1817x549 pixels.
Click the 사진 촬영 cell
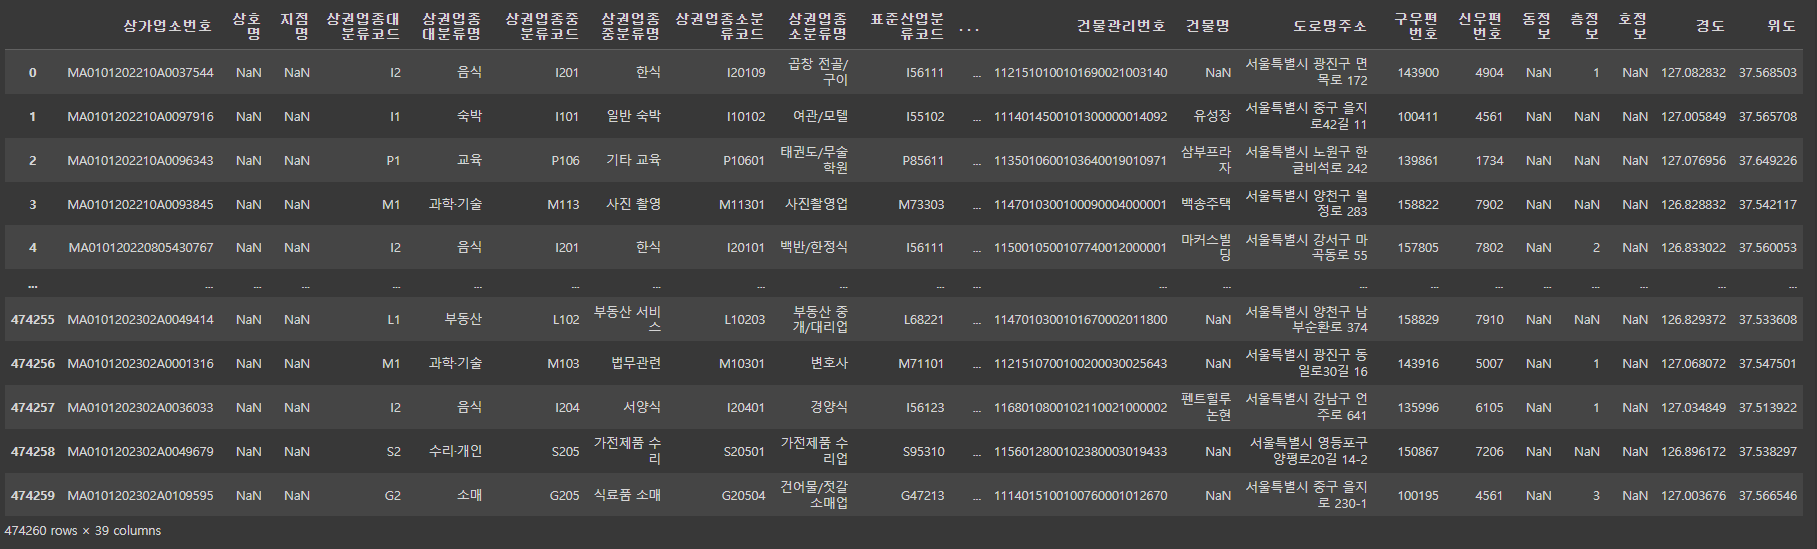(x=633, y=204)
